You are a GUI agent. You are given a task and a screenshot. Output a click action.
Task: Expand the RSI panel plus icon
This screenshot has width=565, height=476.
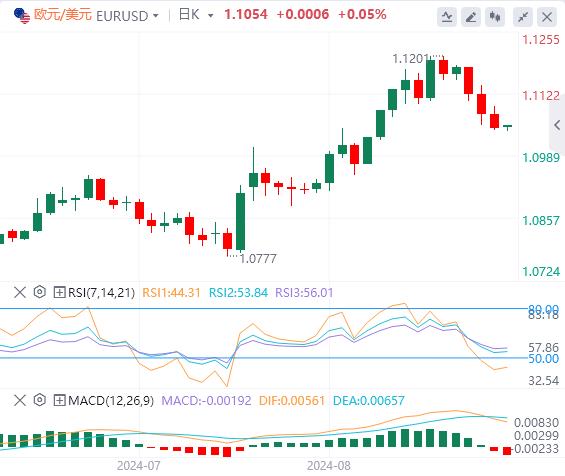coord(59,292)
